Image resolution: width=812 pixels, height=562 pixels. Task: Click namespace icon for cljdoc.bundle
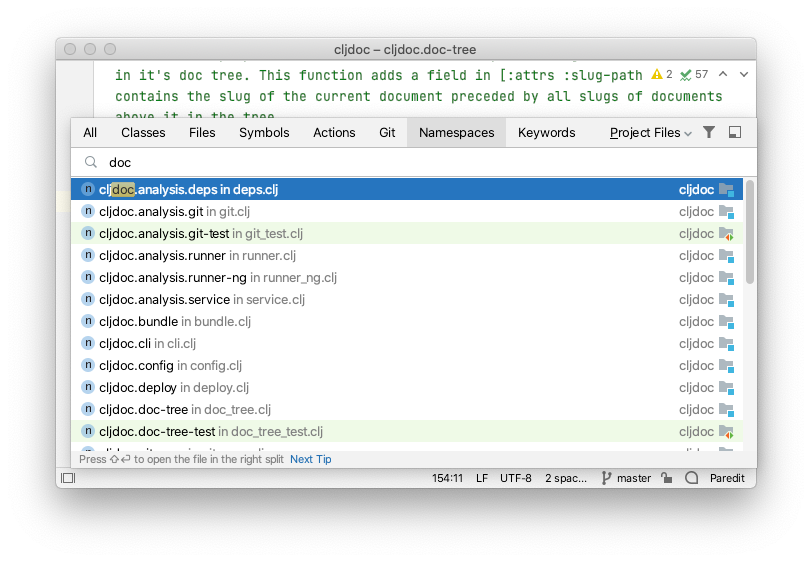click(88, 321)
